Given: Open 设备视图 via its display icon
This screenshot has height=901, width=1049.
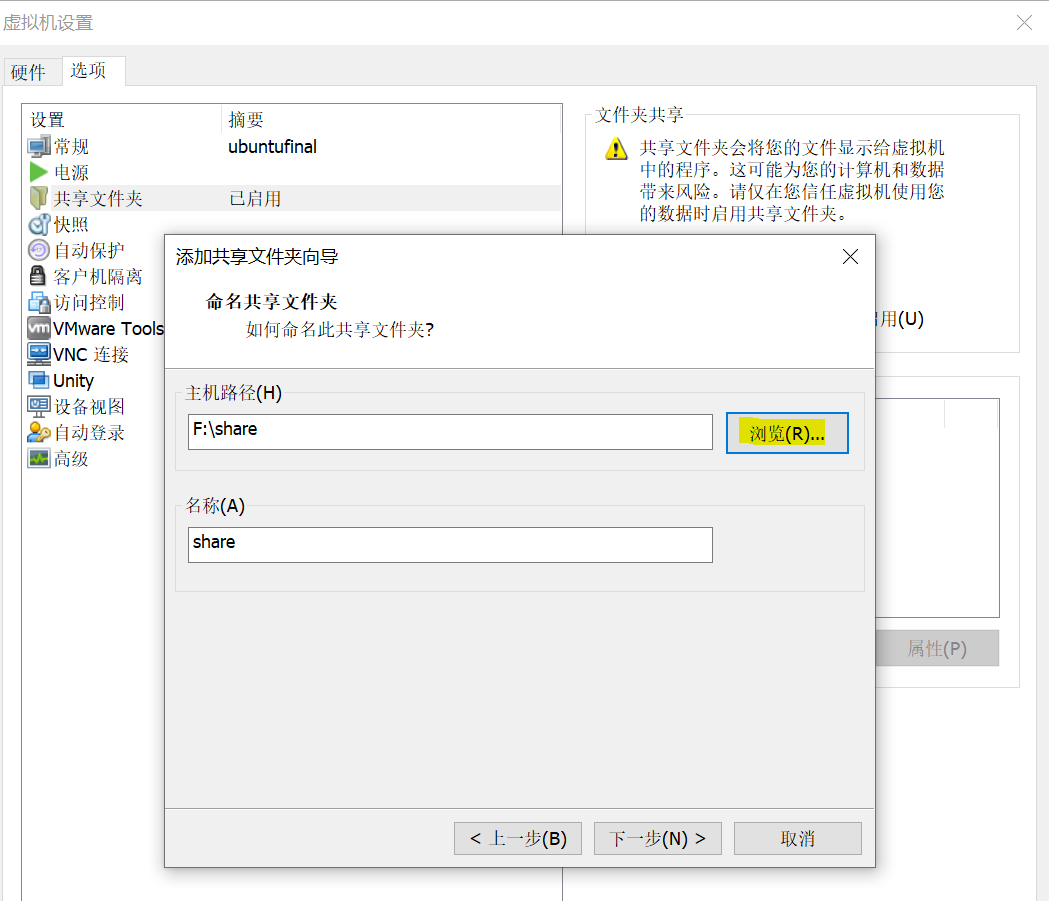Looking at the screenshot, I should click(40, 406).
